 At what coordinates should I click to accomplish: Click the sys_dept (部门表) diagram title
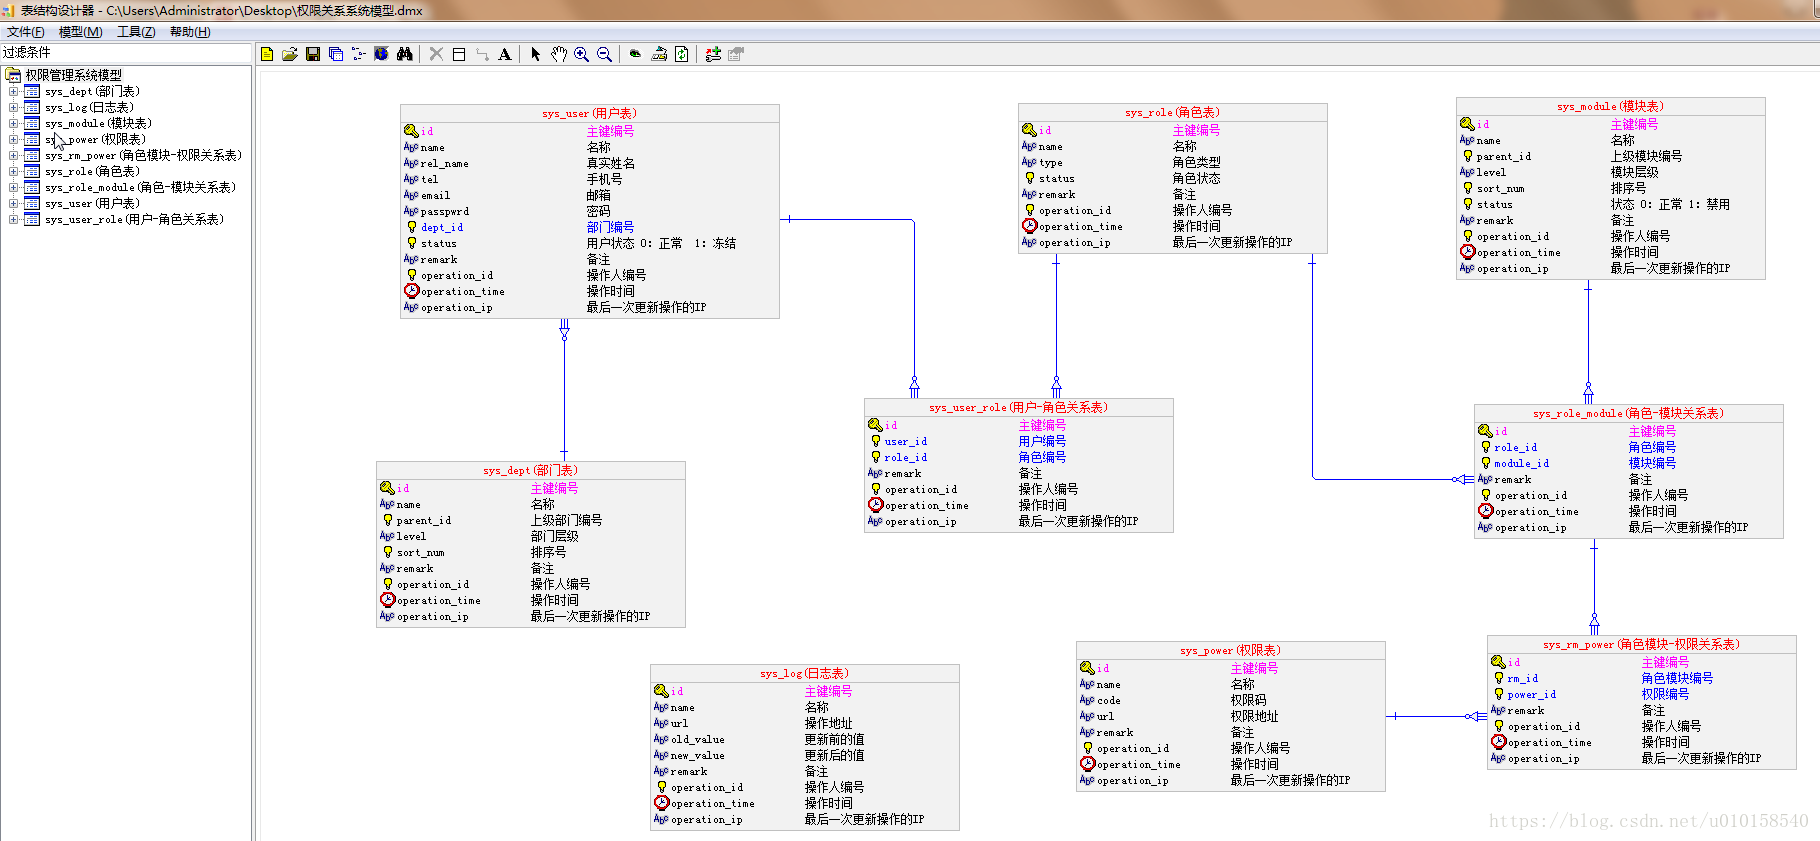tap(530, 470)
